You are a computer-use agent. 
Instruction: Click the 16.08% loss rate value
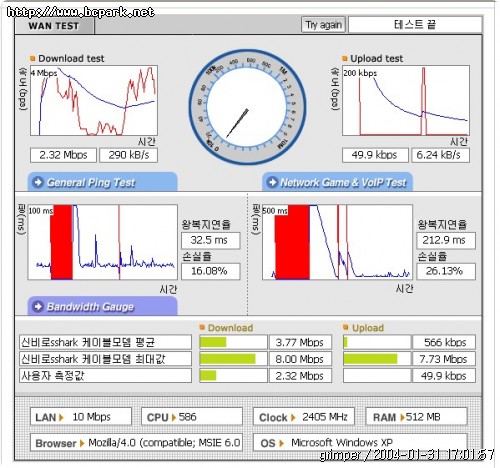point(211,271)
